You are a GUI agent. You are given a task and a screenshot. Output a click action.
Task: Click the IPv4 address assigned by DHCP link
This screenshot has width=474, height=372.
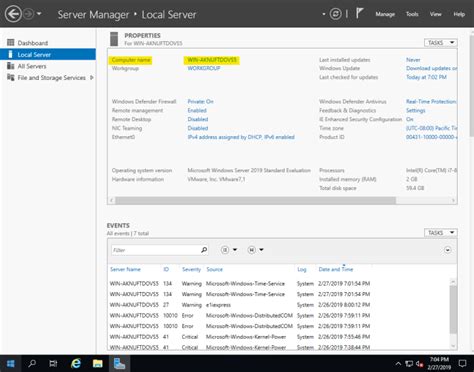[241, 137]
